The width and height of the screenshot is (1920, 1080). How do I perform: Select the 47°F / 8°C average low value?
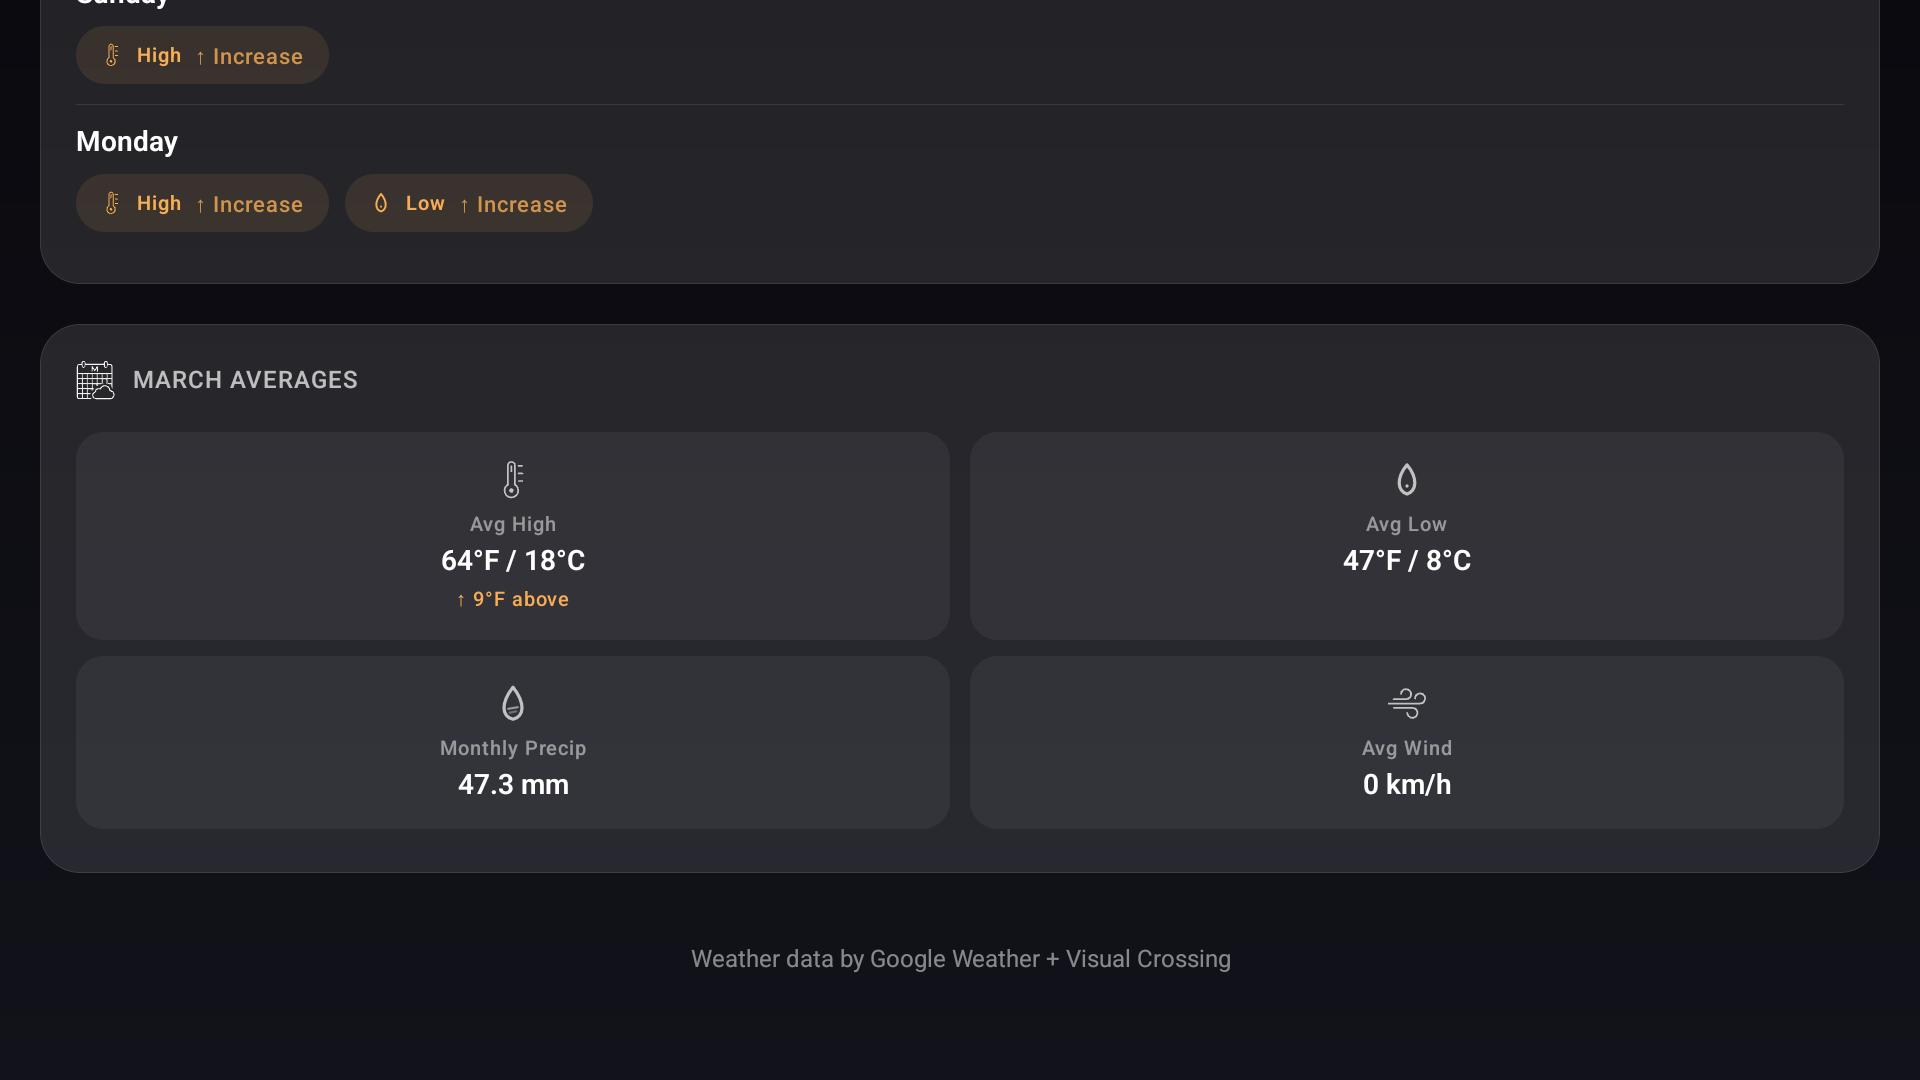pyautogui.click(x=1406, y=561)
